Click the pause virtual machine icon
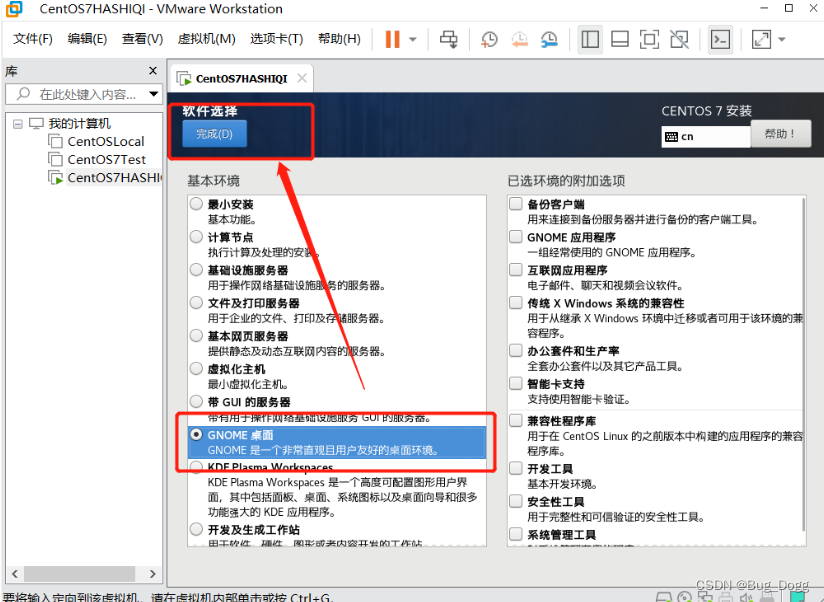 pyautogui.click(x=393, y=39)
